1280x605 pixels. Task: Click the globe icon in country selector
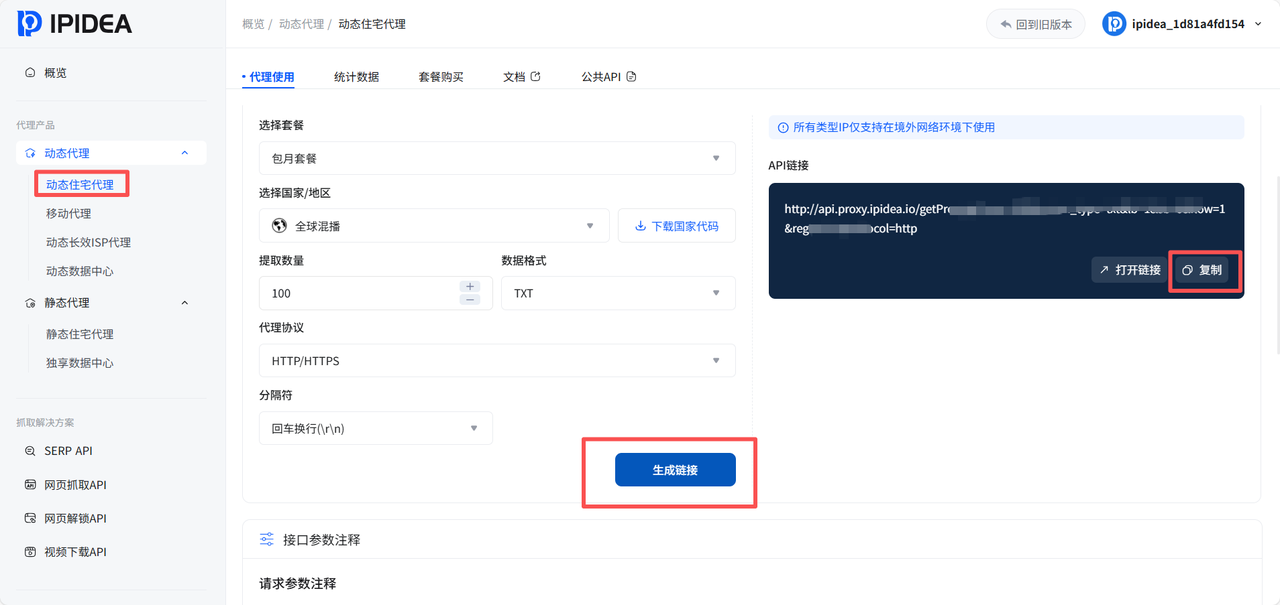click(x=280, y=226)
